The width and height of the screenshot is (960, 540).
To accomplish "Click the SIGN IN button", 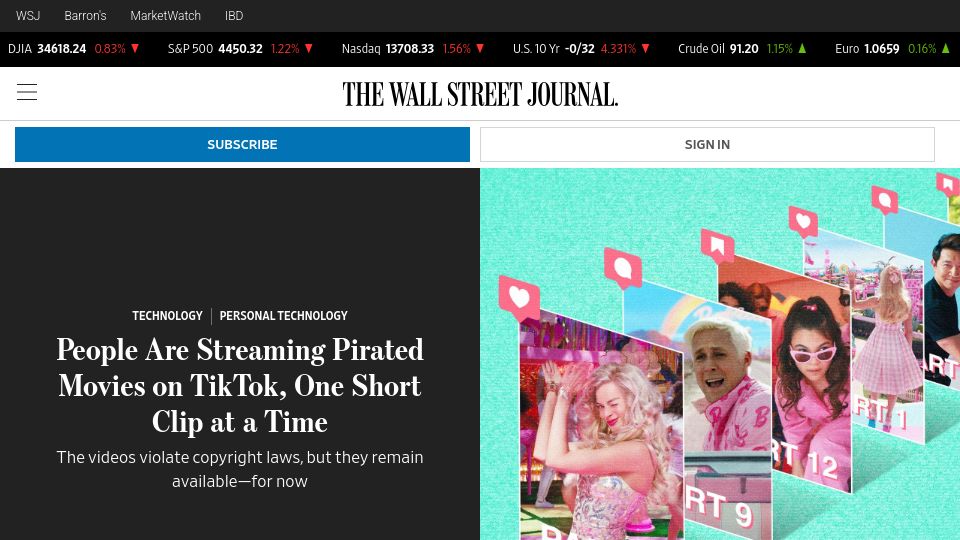I will [707, 144].
